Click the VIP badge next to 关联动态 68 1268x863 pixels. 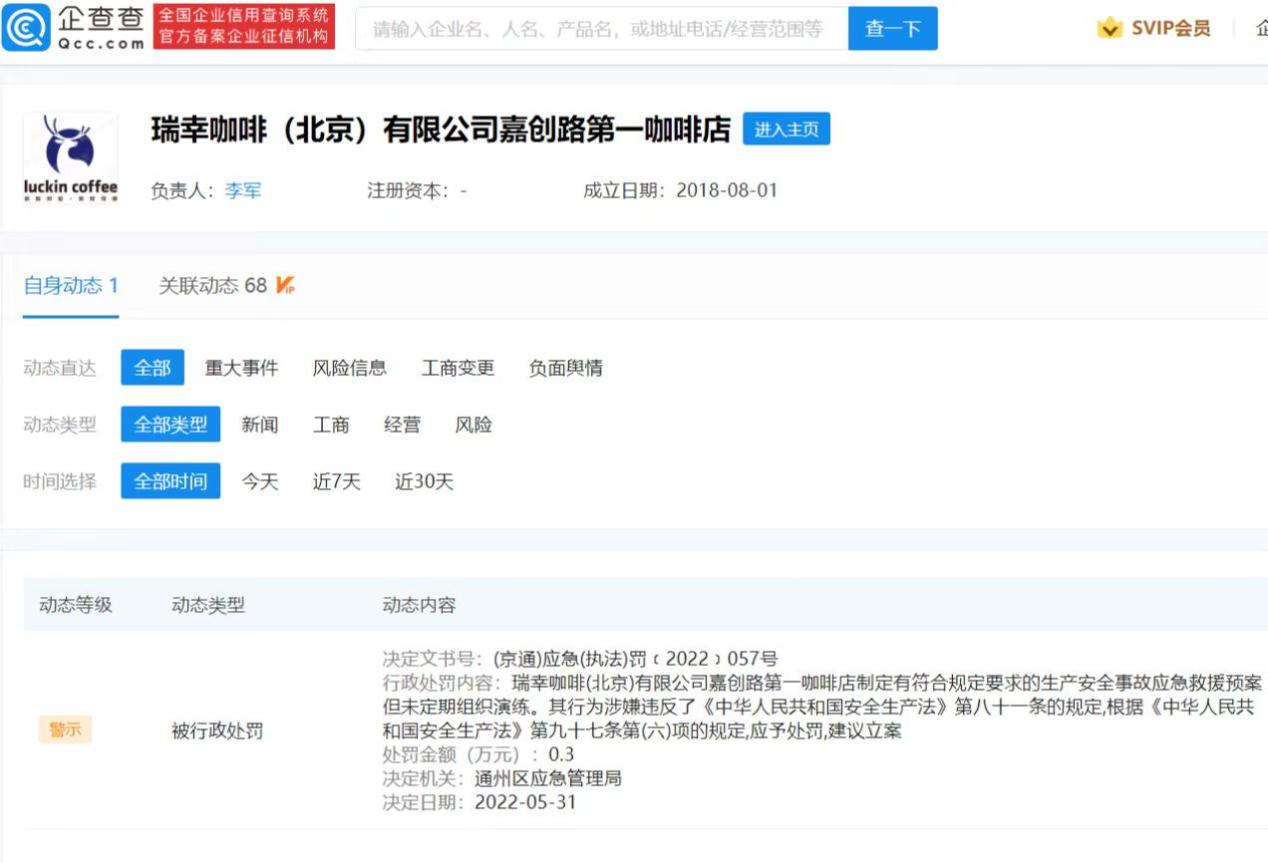coord(285,286)
